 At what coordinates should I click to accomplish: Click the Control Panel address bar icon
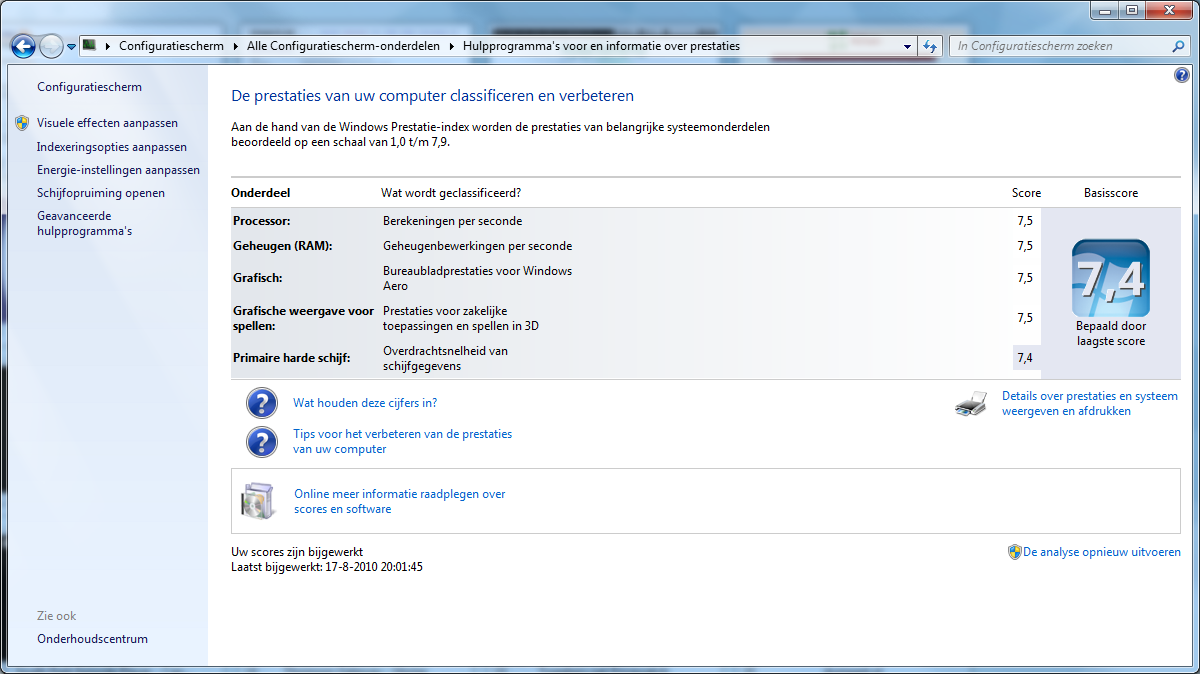coord(89,45)
